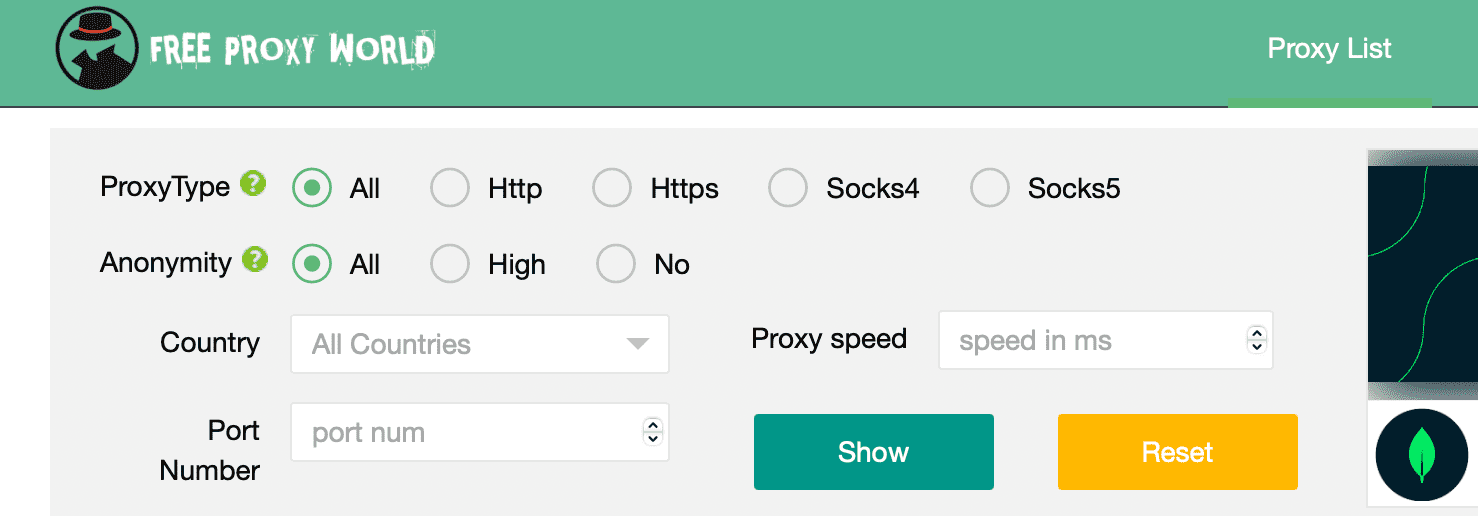Image resolution: width=1478 pixels, height=516 pixels.
Task: Choose the Socks4 proxy type
Action: coord(788,188)
